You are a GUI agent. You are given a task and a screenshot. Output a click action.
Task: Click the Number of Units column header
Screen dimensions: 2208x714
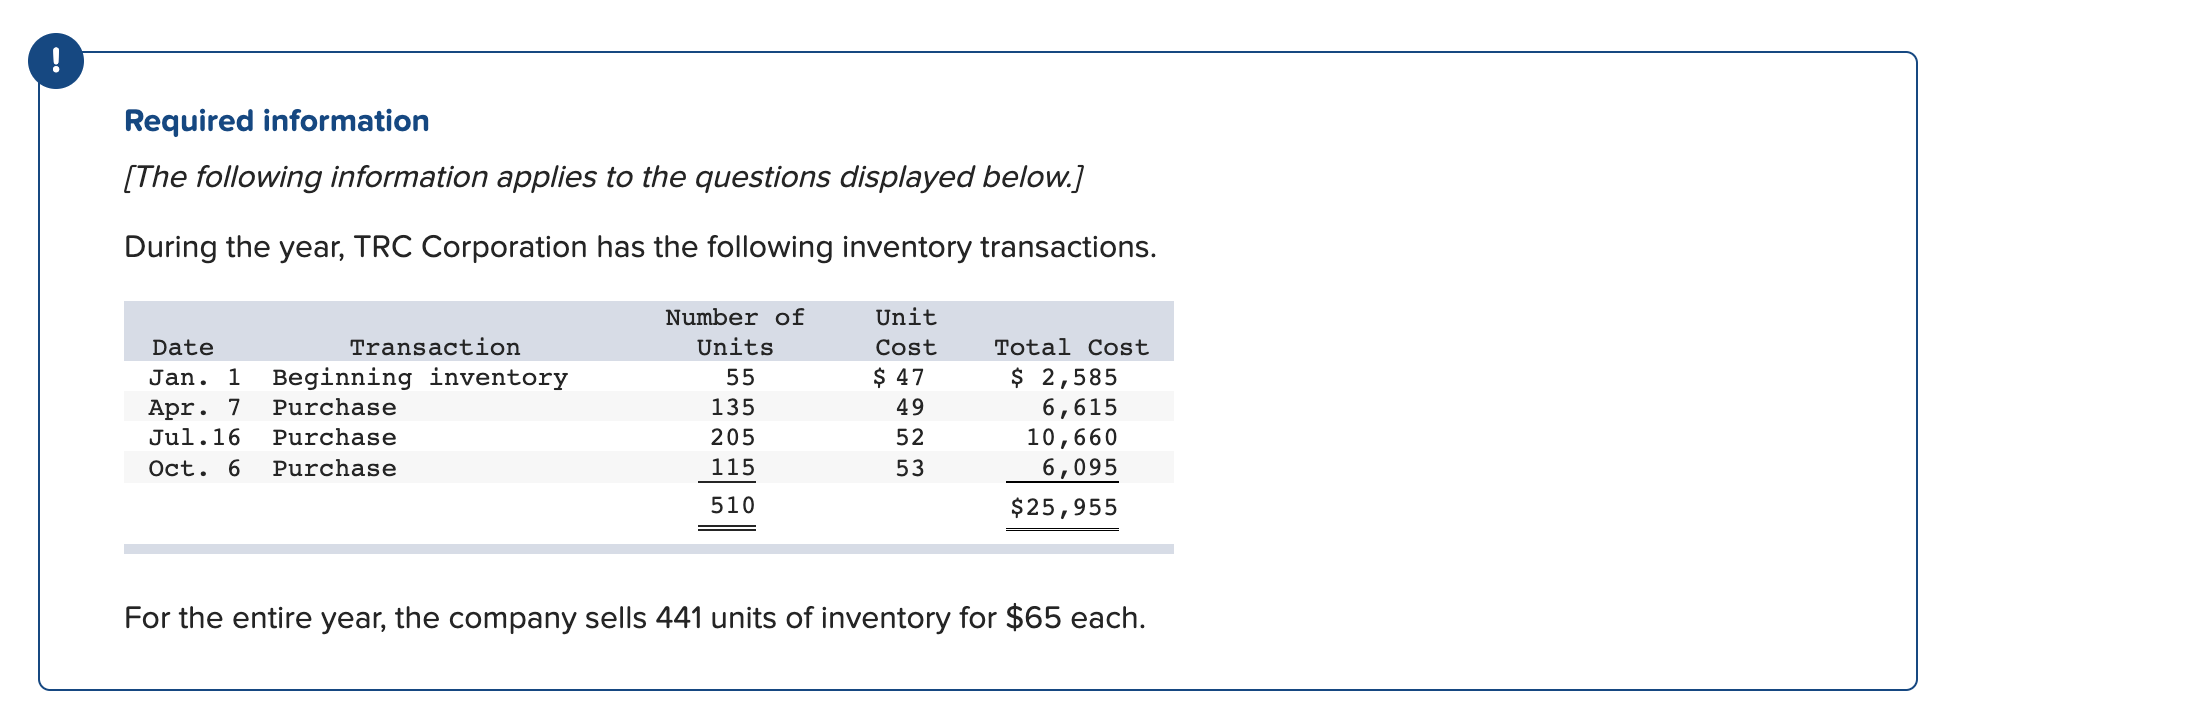pyautogui.click(x=735, y=332)
